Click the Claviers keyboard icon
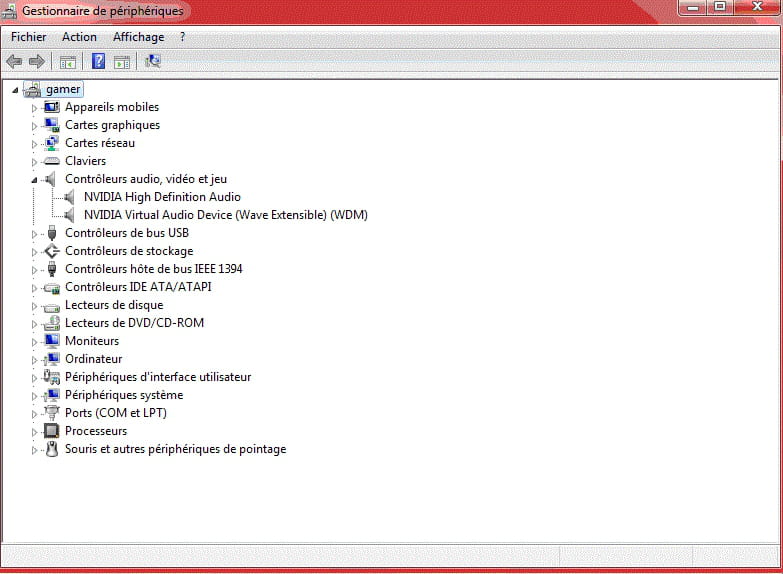The image size is (783, 574). click(51, 161)
